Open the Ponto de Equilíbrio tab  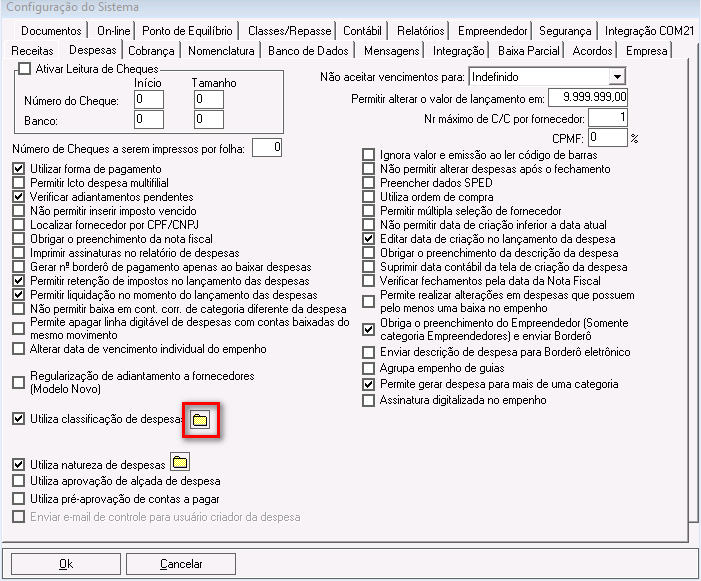[x=187, y=31]
